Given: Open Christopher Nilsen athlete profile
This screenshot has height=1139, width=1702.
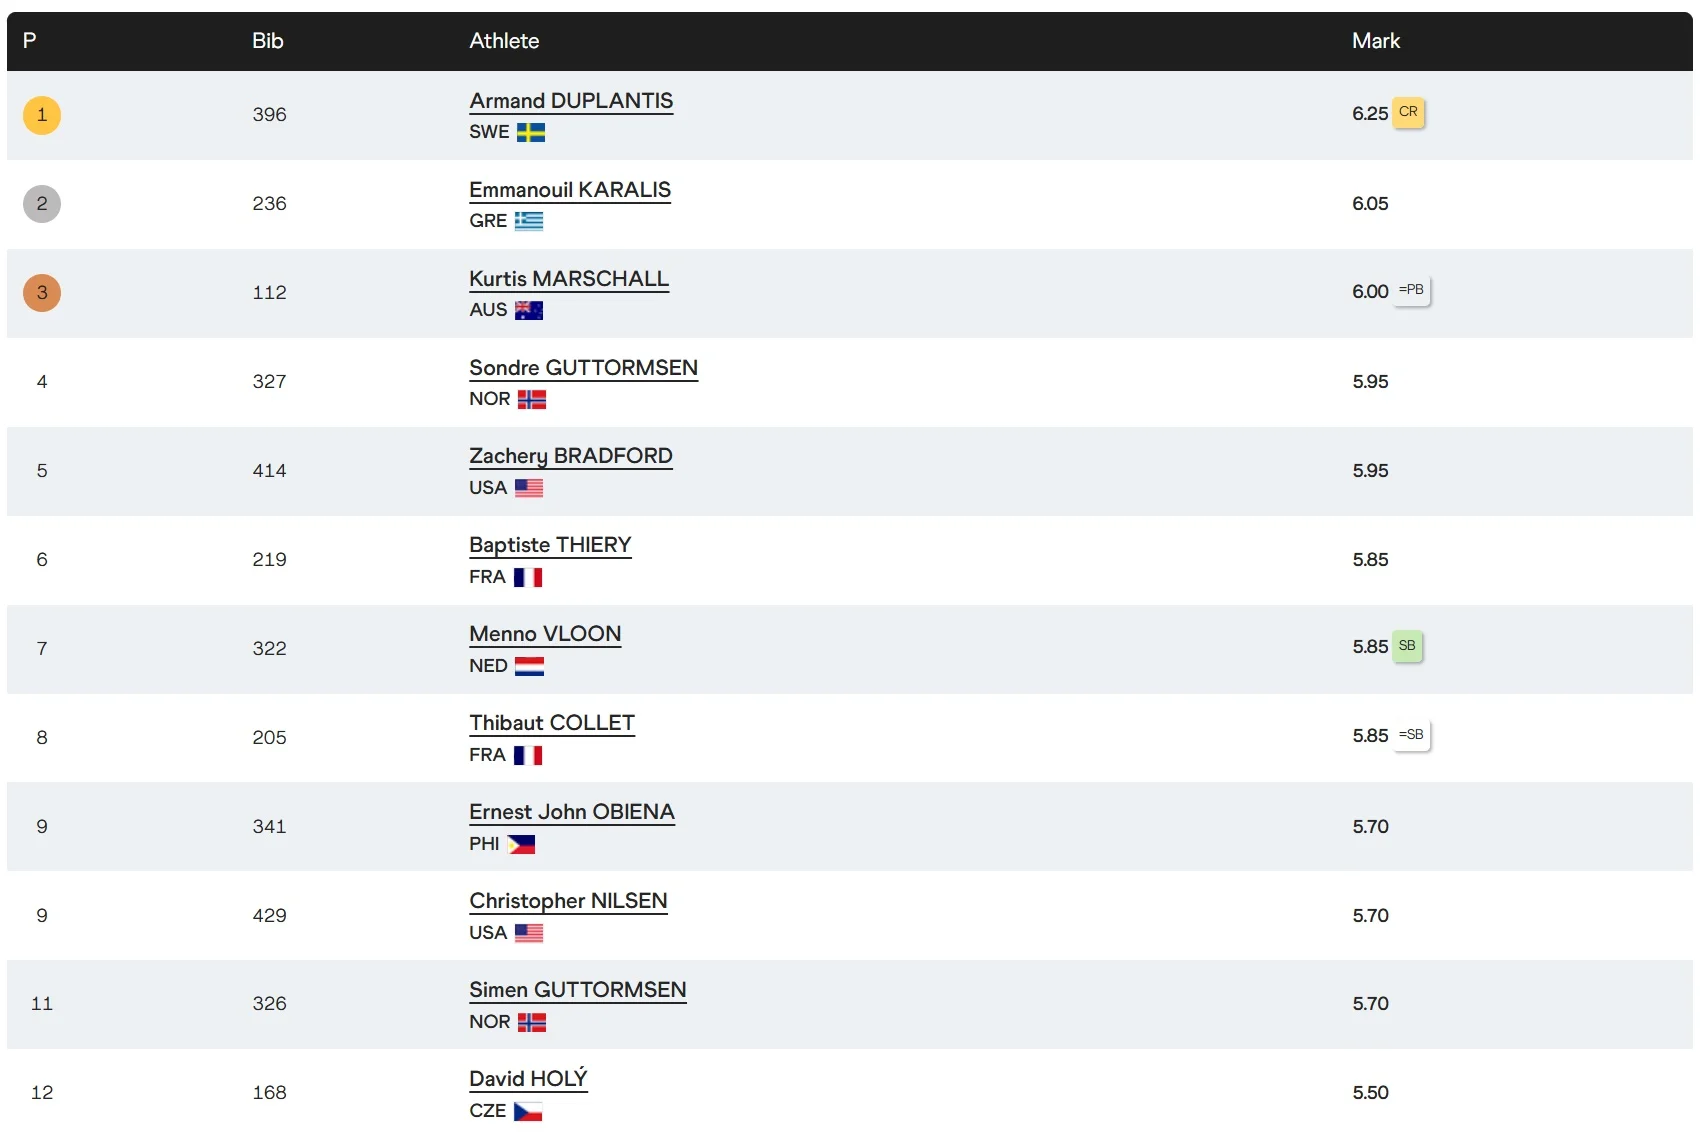Looking at the screenshot, I should tap(568, 901).
